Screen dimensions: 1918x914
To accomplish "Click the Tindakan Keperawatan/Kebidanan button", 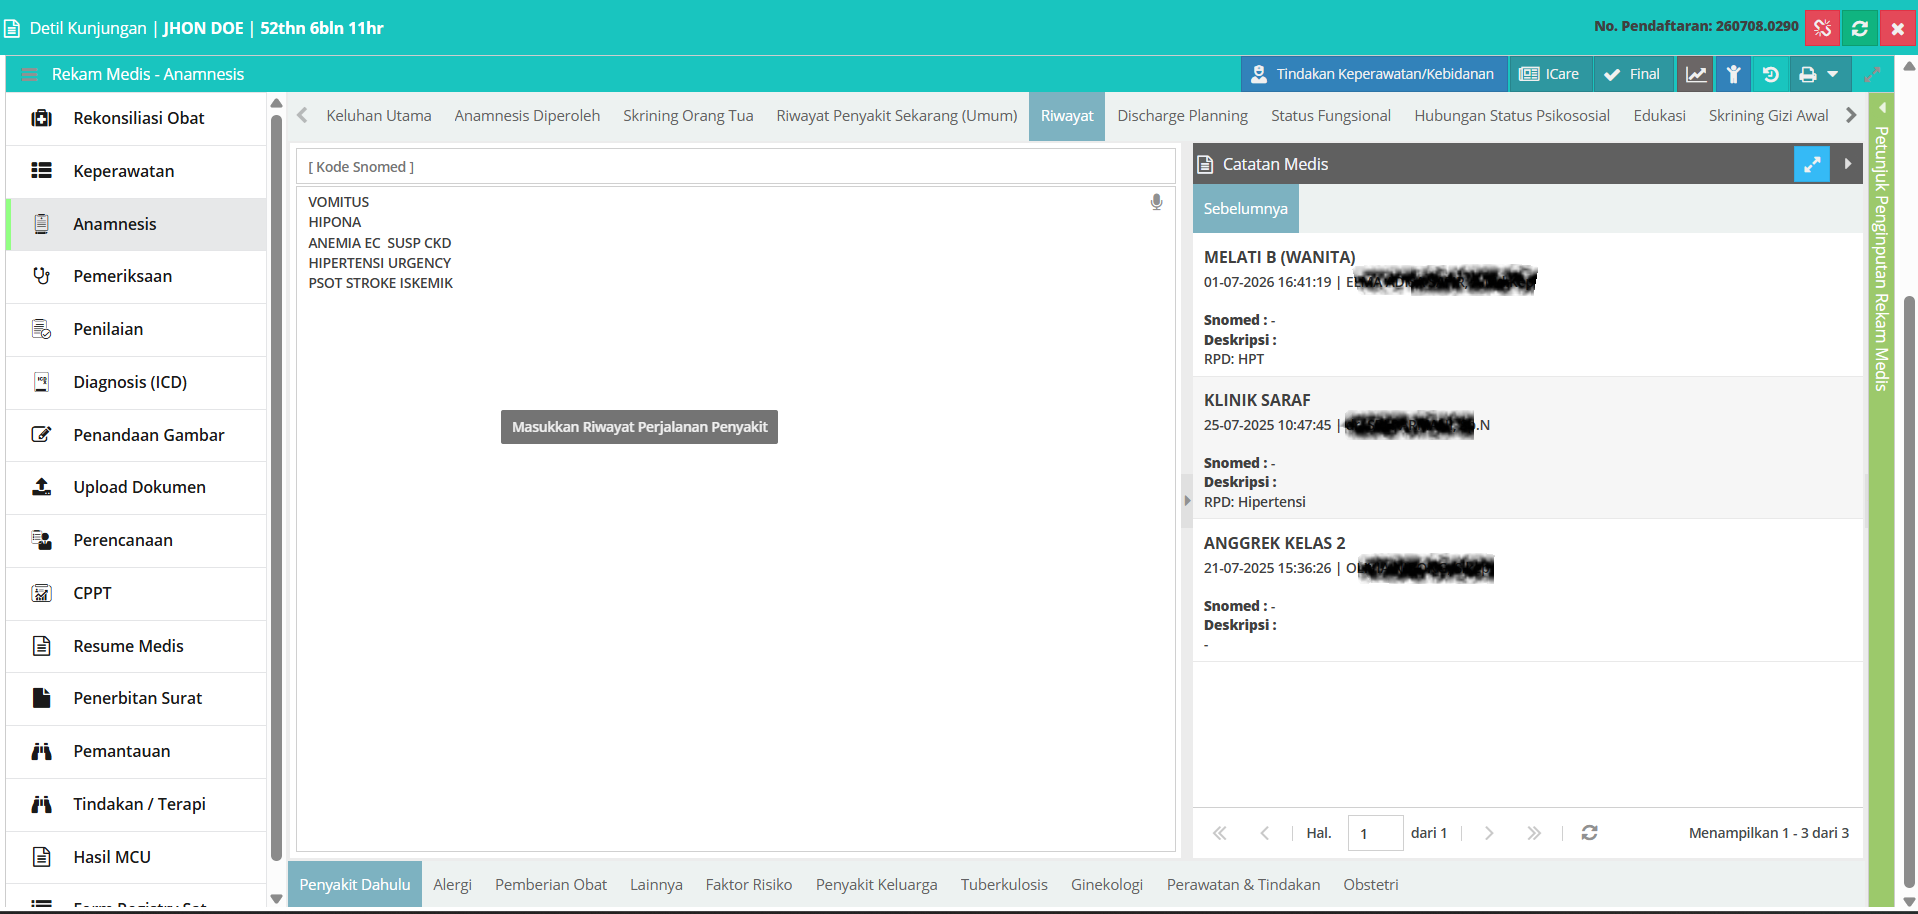I will click(x=1374, y=74).
